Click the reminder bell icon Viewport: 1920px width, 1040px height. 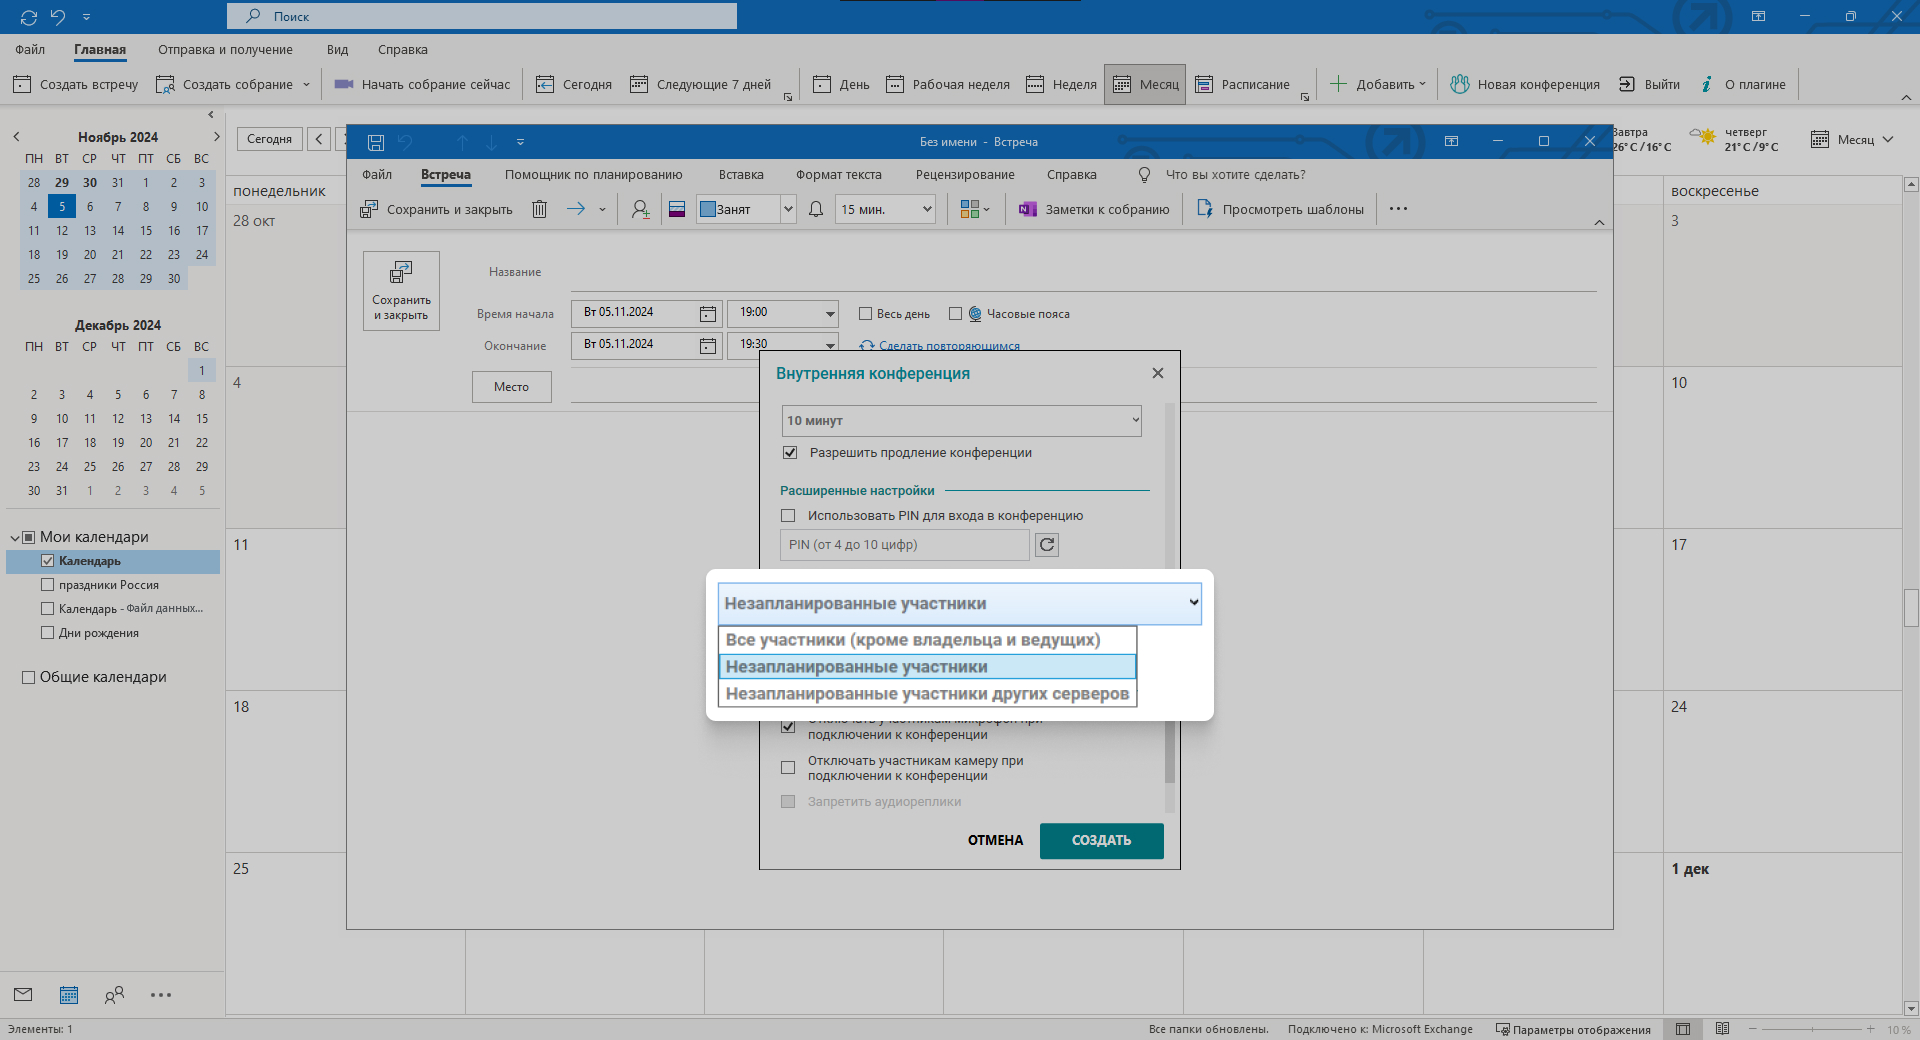click(x=816, y=209)
